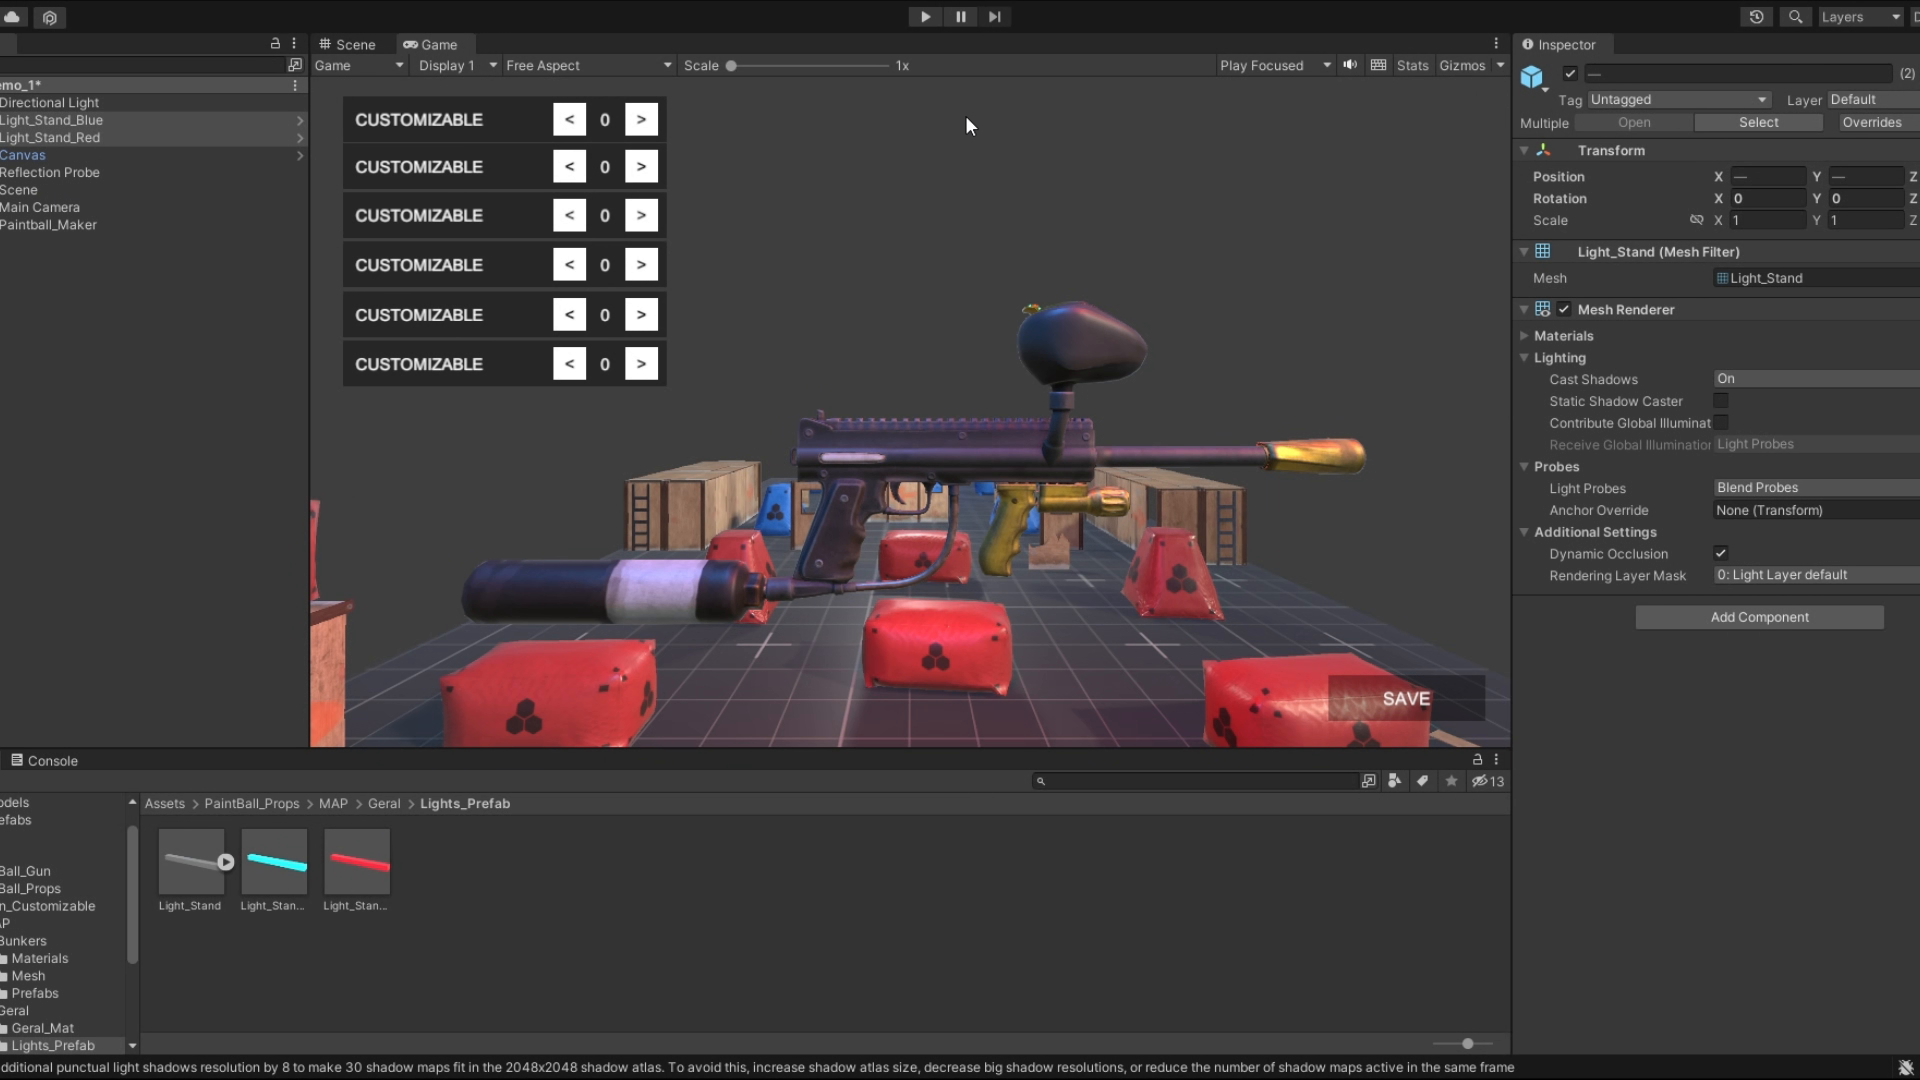The image size is (1920, 1080).
Task: Open the Blend Probes dropdown
Action: tap(1816, 488)
